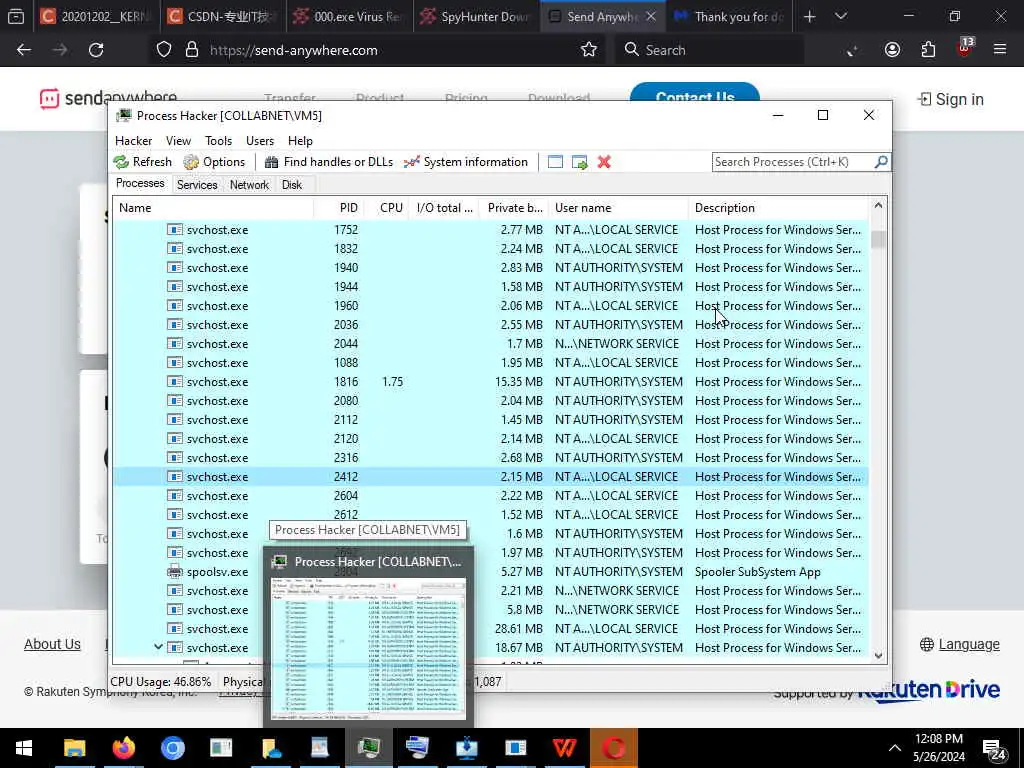1024x768 pixels.
Task: Open Options from the Process Hacker toolbar
Action: tap(214, 162)
